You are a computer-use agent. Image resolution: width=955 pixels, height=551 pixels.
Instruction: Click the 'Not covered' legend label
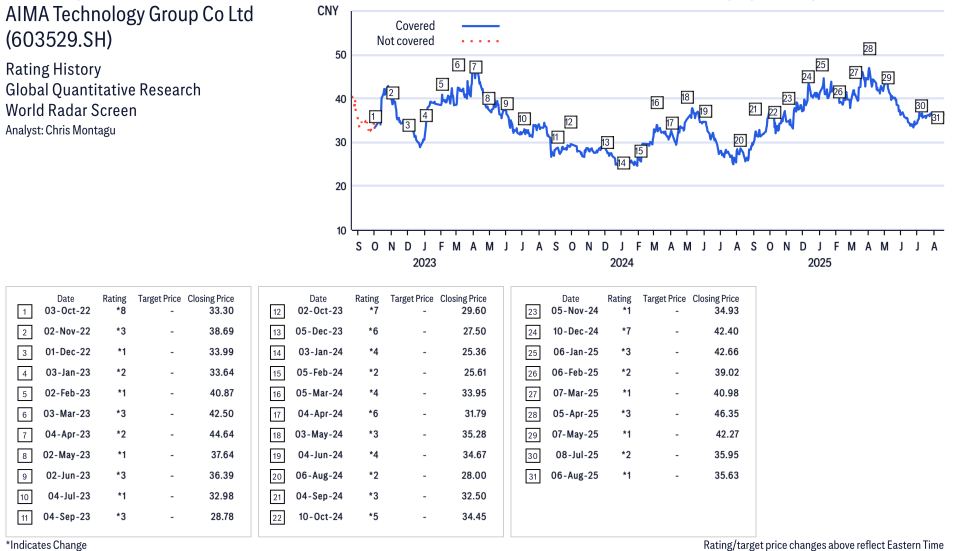pos(406,41)
